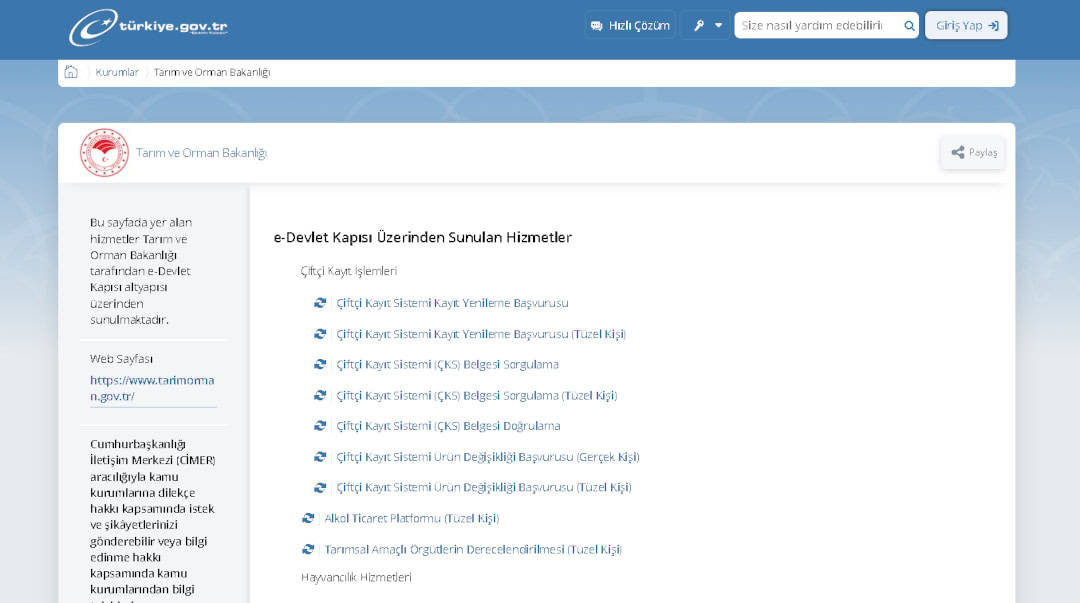The width and height of the screenshot is (1080, 603).
Task: Click the speech bubble icon beside Hızlı Çözüm
Action: click(x=597, y=25)
